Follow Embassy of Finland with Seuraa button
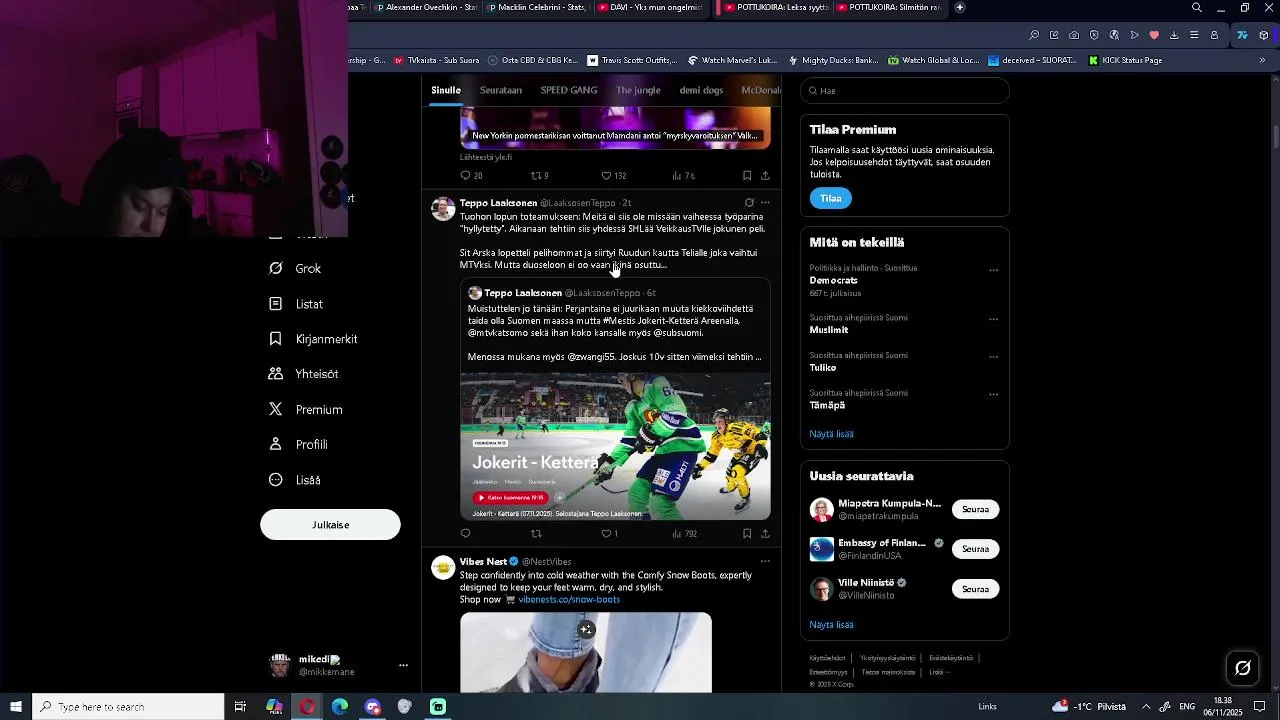The height and width of the screenshot is (720, 1280). [x=975, y=549]
